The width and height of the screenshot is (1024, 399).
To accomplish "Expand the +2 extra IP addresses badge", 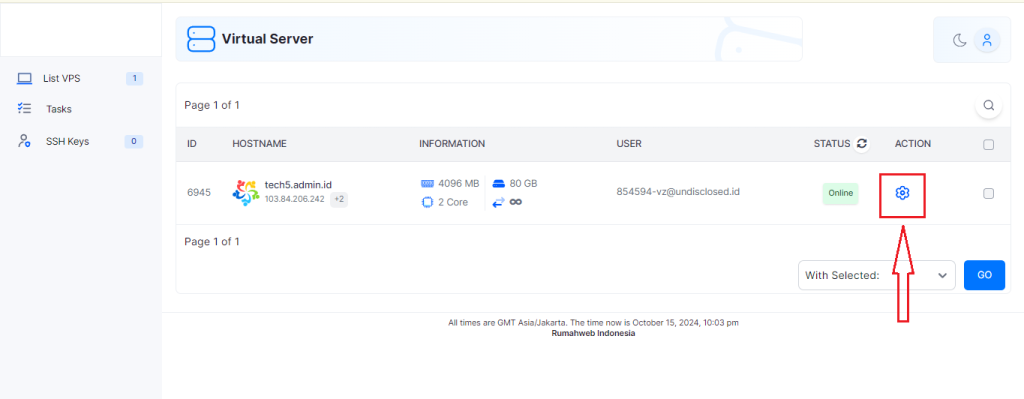I will [339, 199].
